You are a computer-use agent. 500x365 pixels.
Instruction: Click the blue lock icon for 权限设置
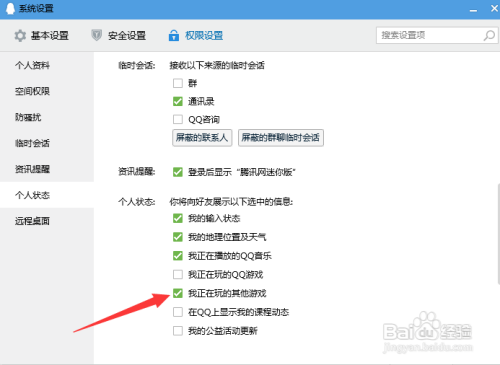pyautogui.click(x=174, y=35)
